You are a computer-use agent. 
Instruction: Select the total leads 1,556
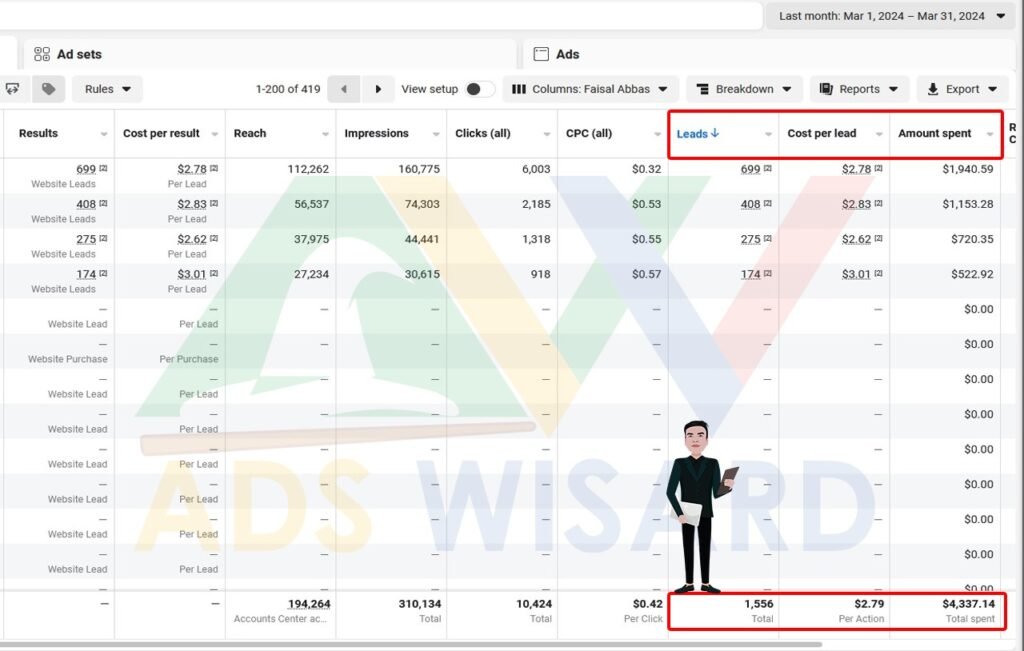tap(758, 604)
